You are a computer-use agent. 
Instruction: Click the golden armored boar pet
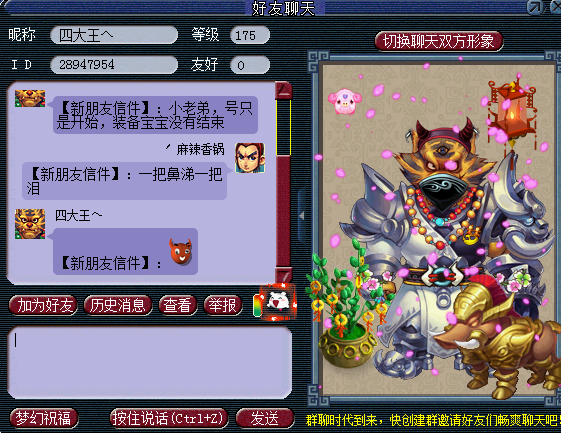point(495,342)
